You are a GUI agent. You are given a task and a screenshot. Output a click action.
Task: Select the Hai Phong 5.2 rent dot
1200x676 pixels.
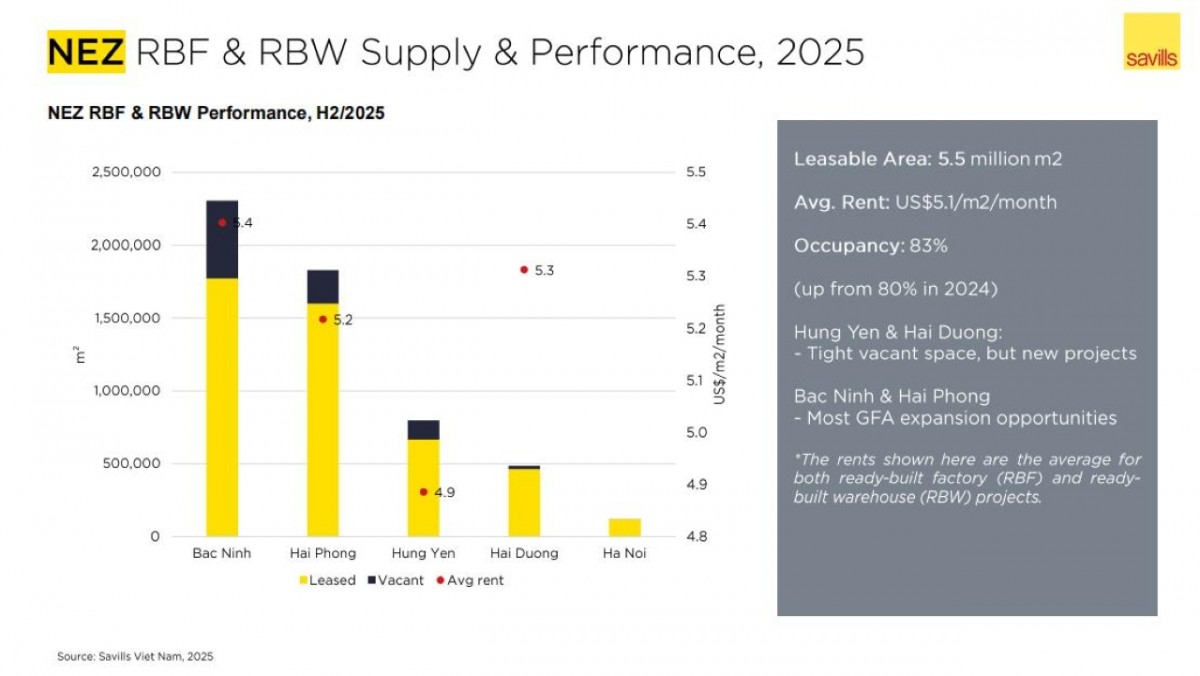tap(322, 319)
